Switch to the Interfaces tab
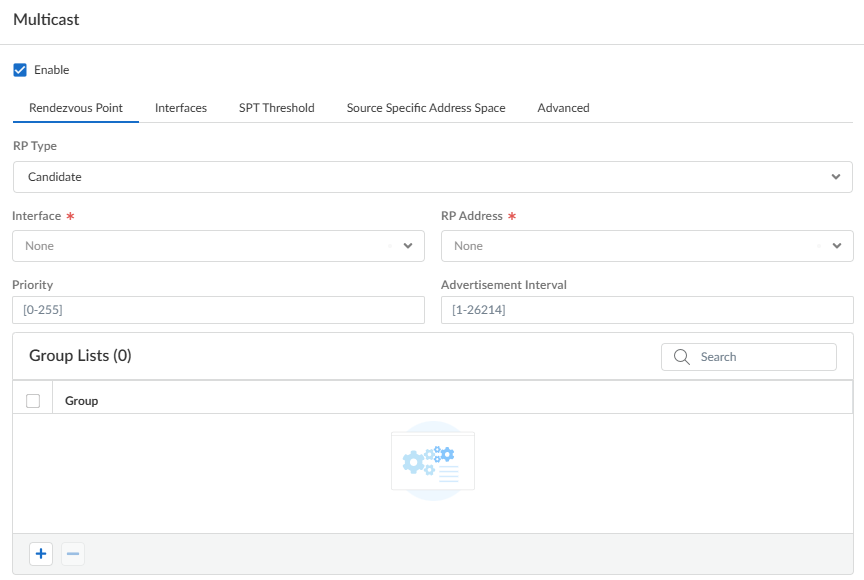864x580 pixels. 181,108
